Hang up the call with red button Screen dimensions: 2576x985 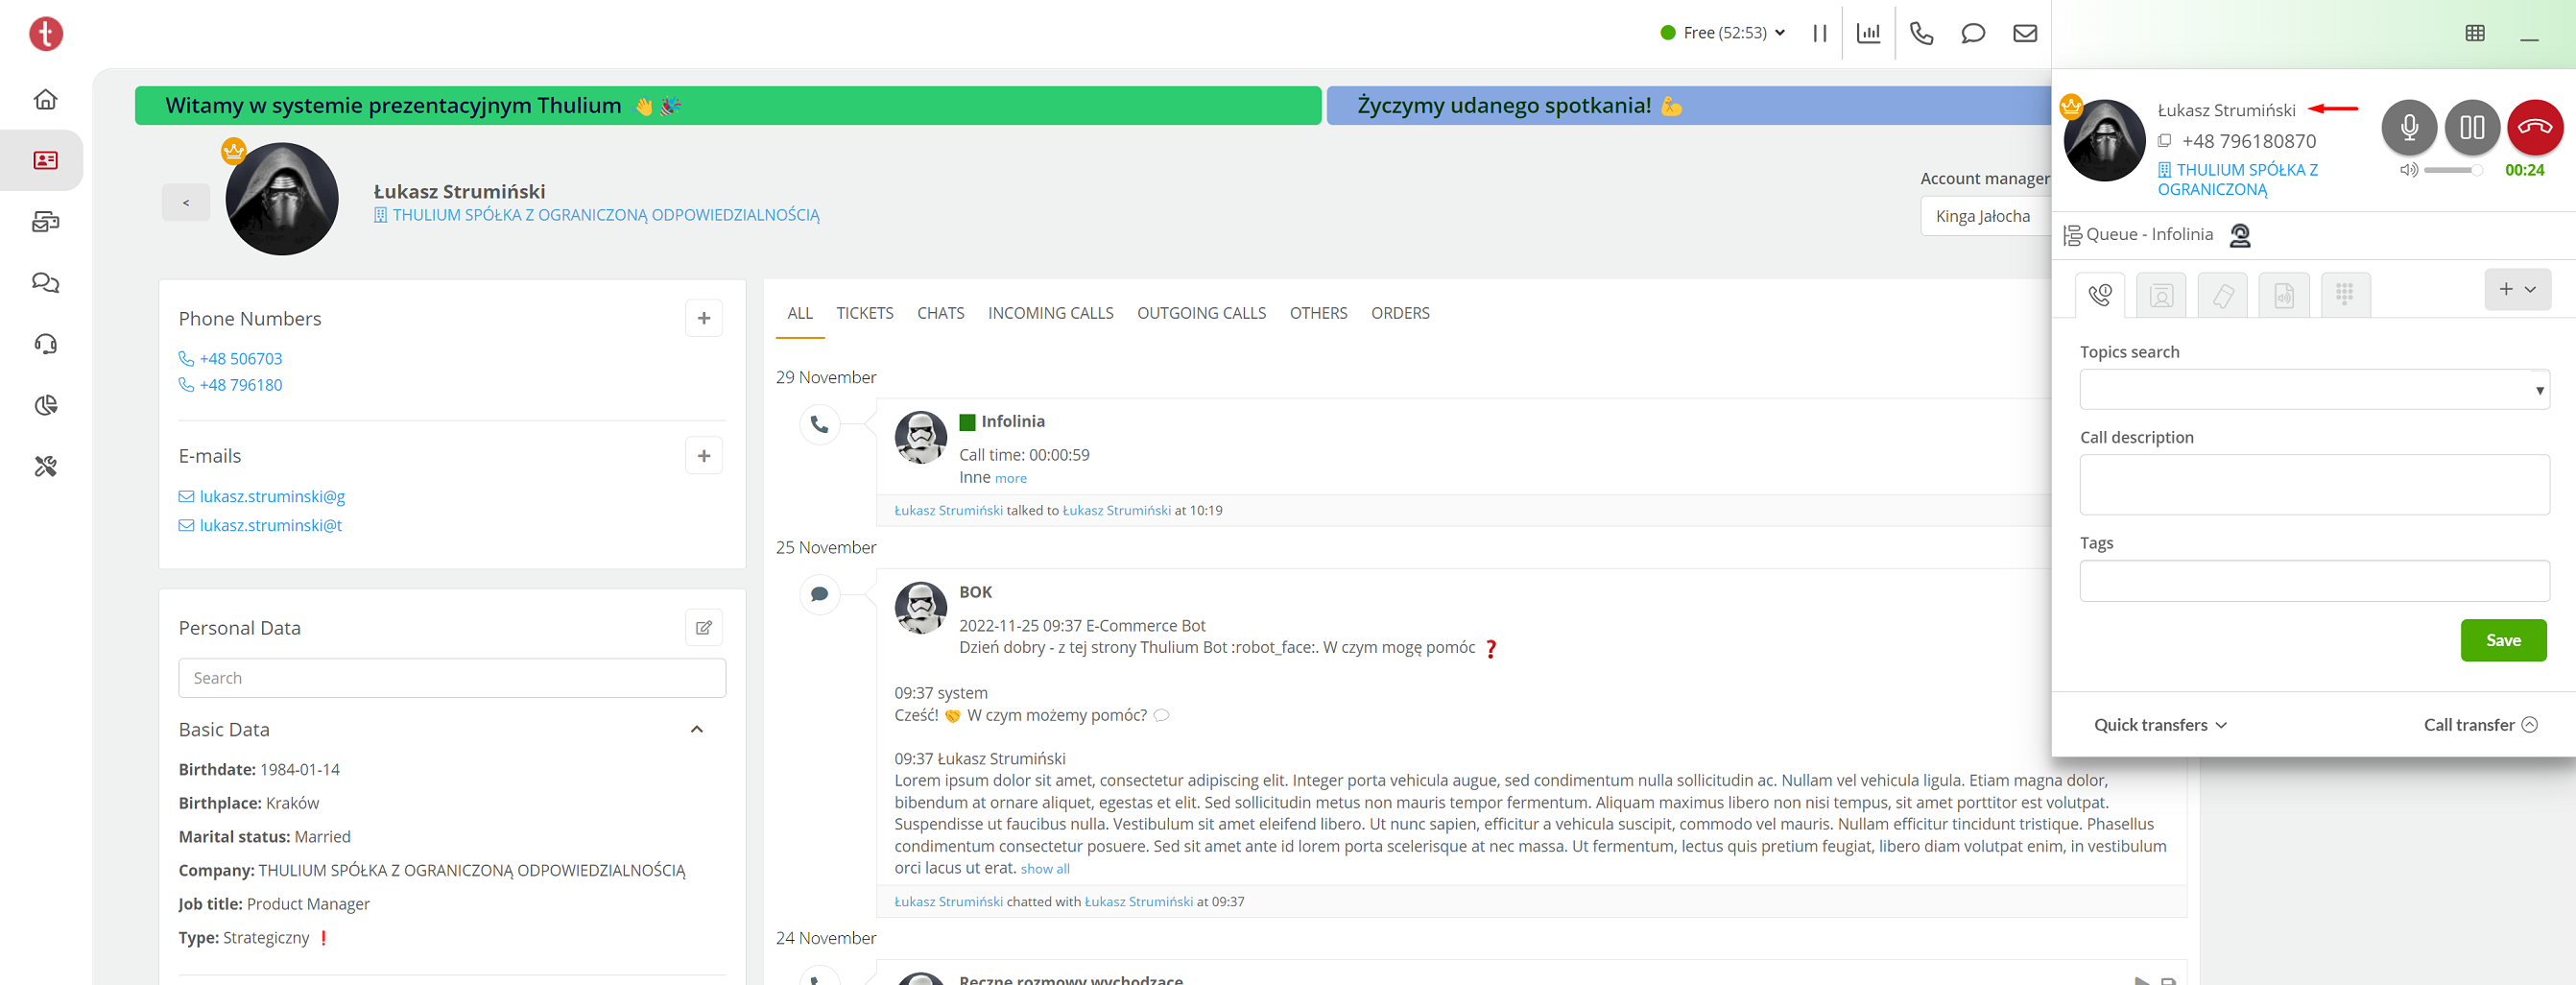[2535, 127]
